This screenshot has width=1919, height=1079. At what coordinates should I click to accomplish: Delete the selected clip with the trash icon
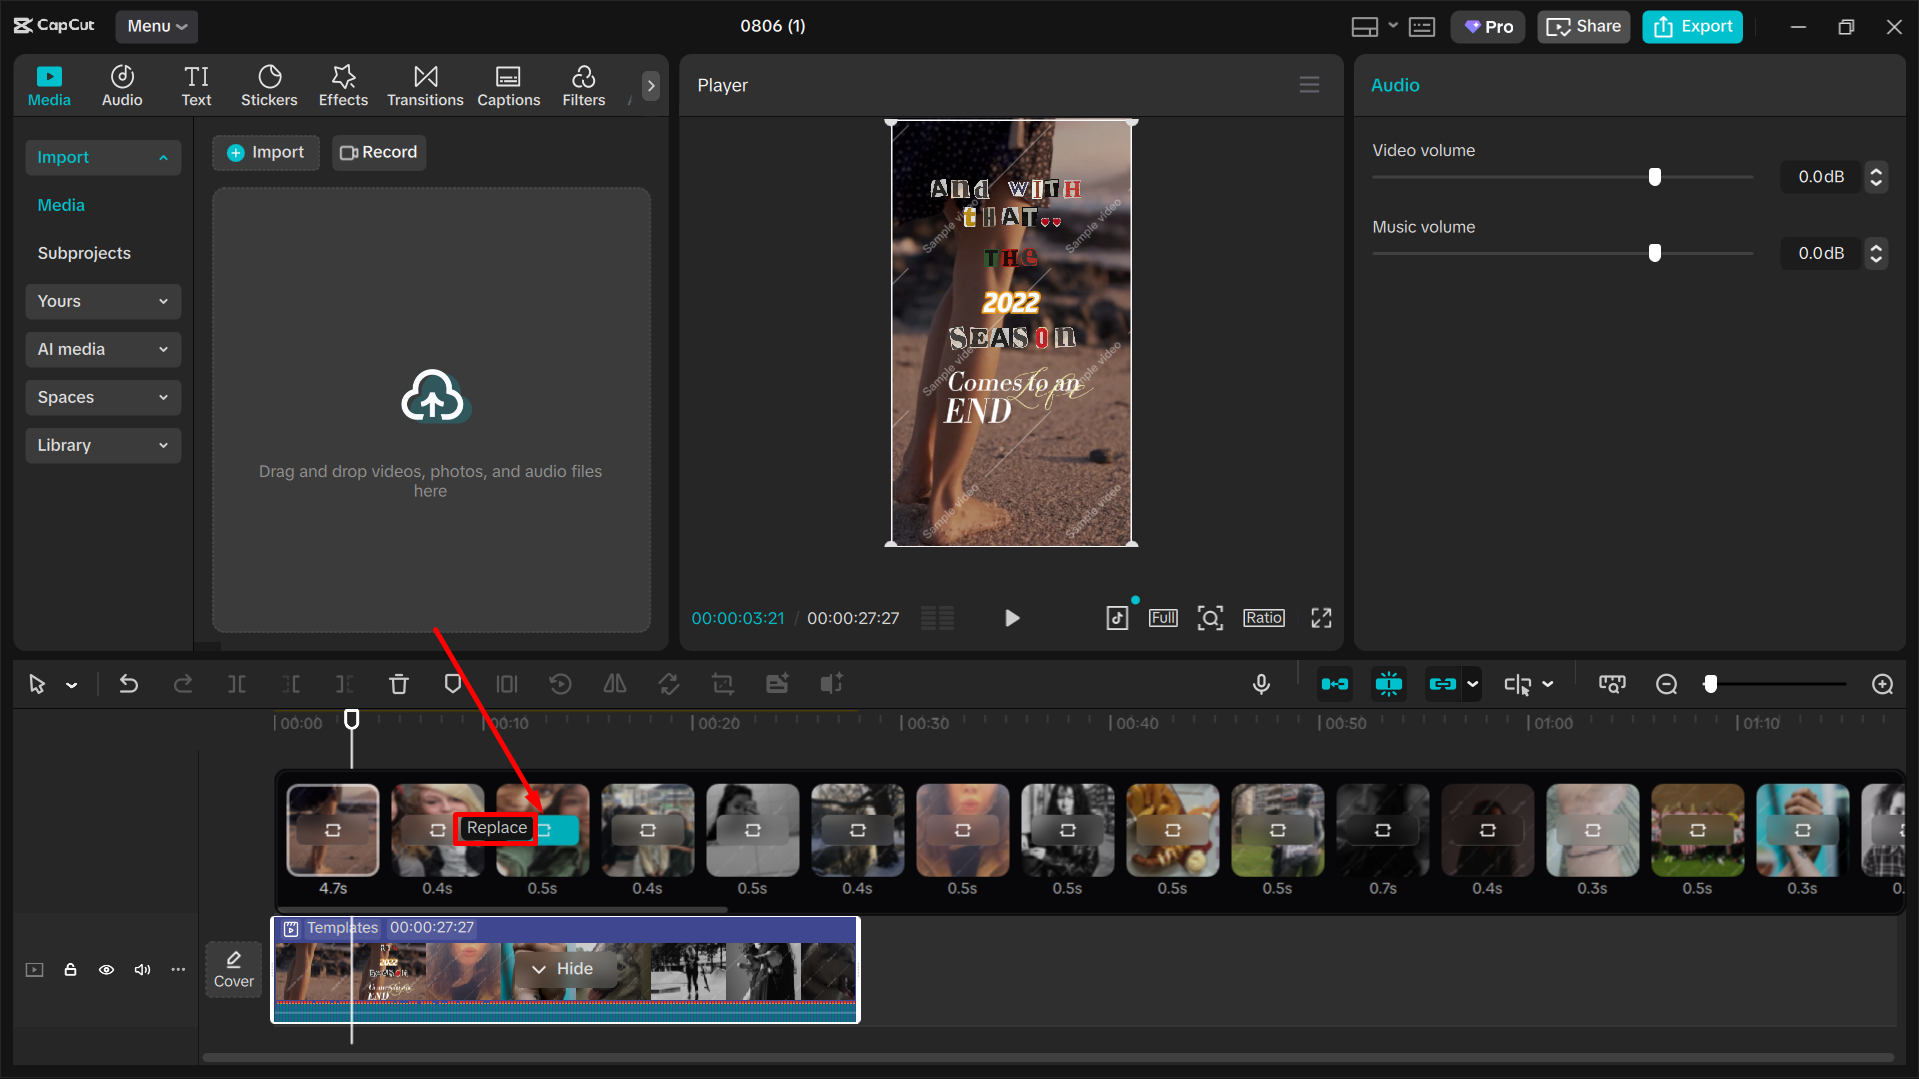click(x=399, y=684)
